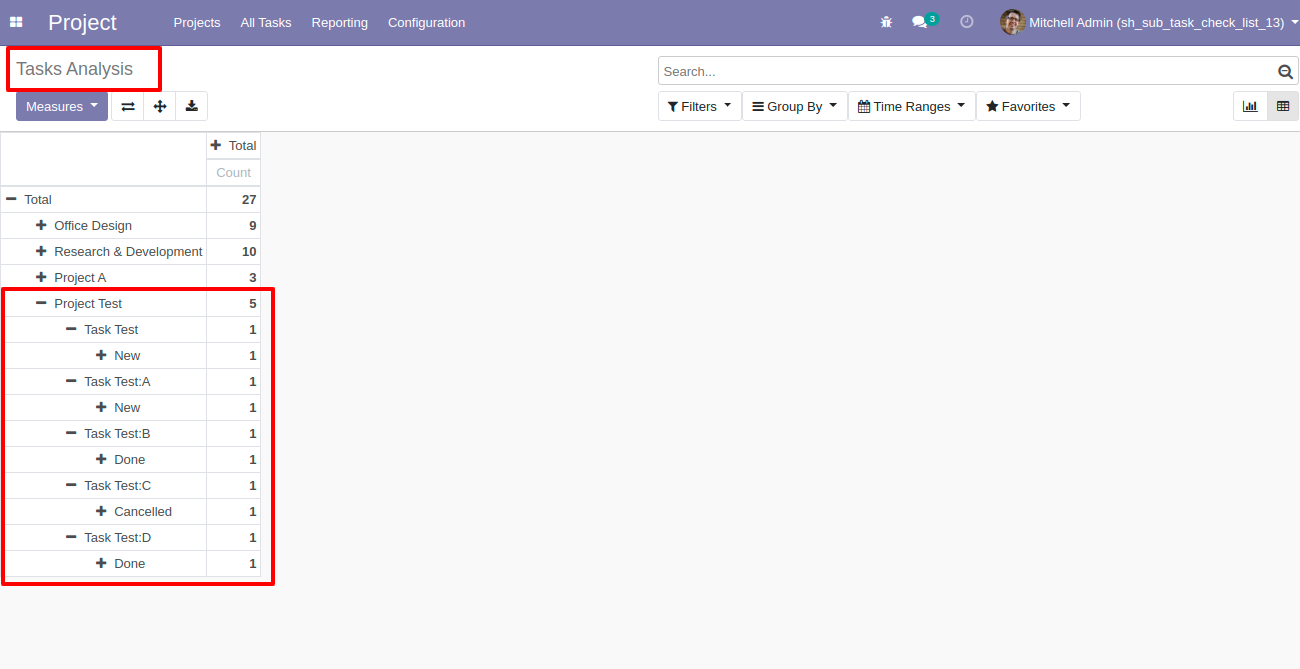Open the All Tasks menu
This screenshot has height=669, width=1300.
266,22
